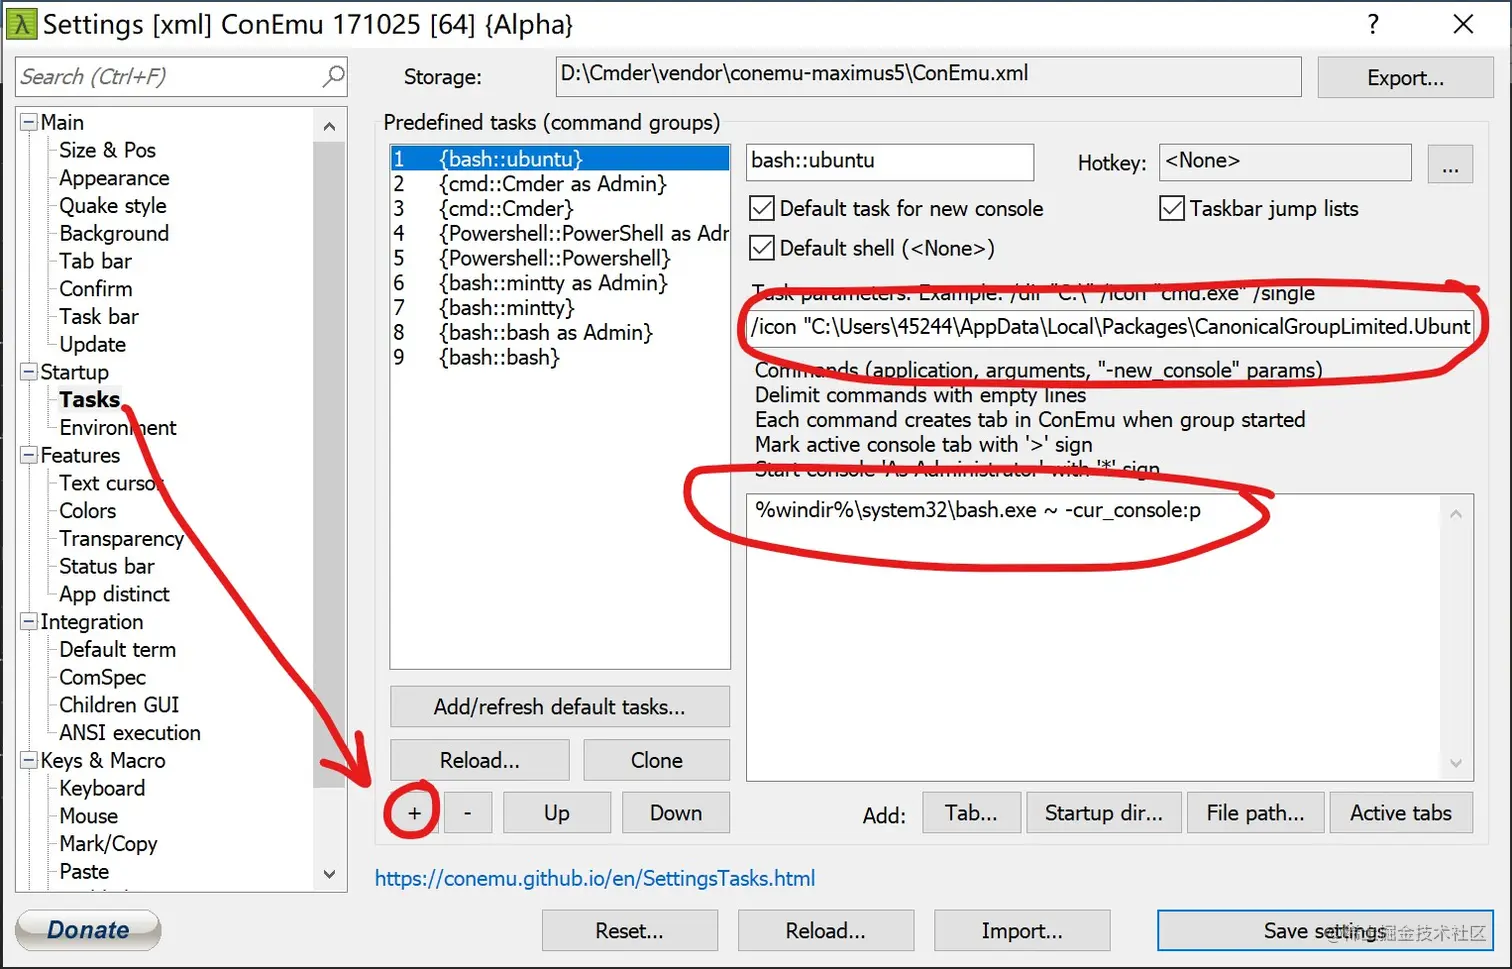
Task: Collapse the Keys & Macro node
Action: 29,760
